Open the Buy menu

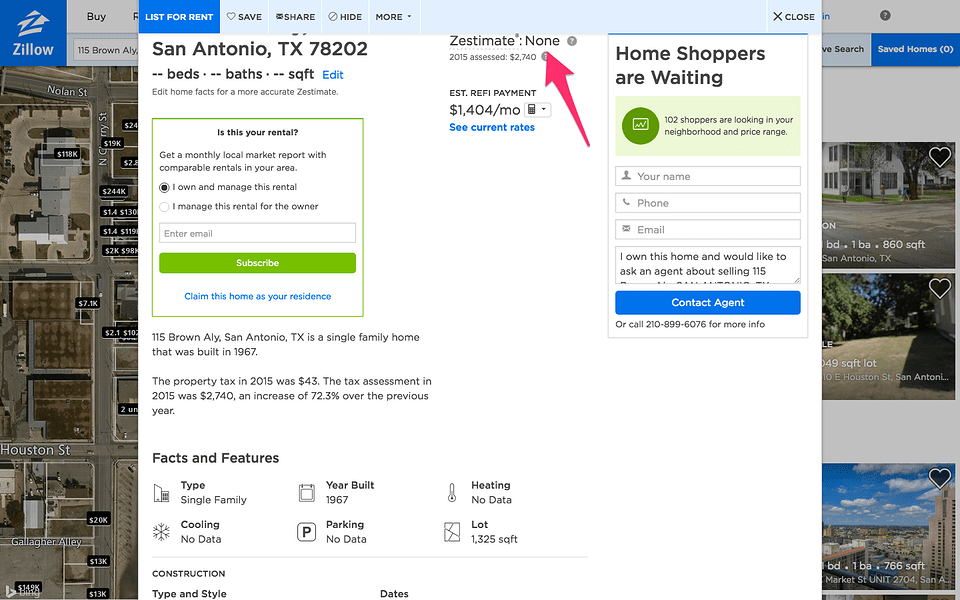pos(96,16)
